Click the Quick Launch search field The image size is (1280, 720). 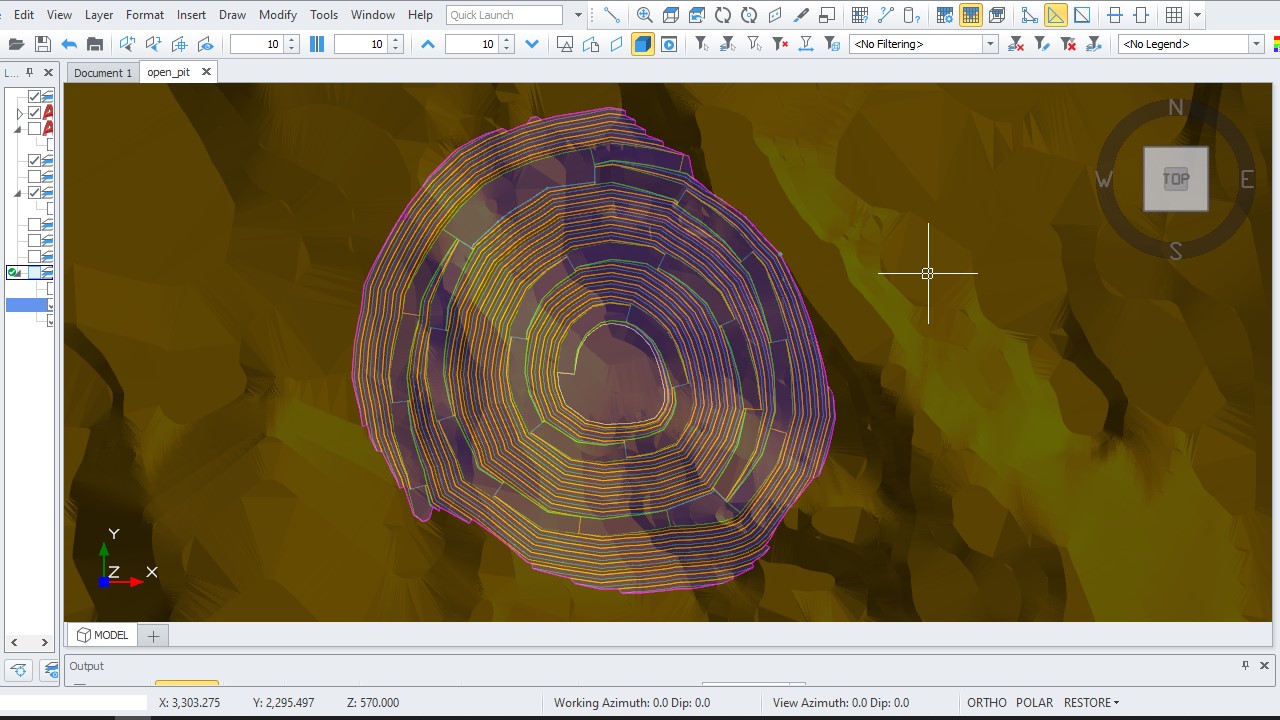(504, 15)
